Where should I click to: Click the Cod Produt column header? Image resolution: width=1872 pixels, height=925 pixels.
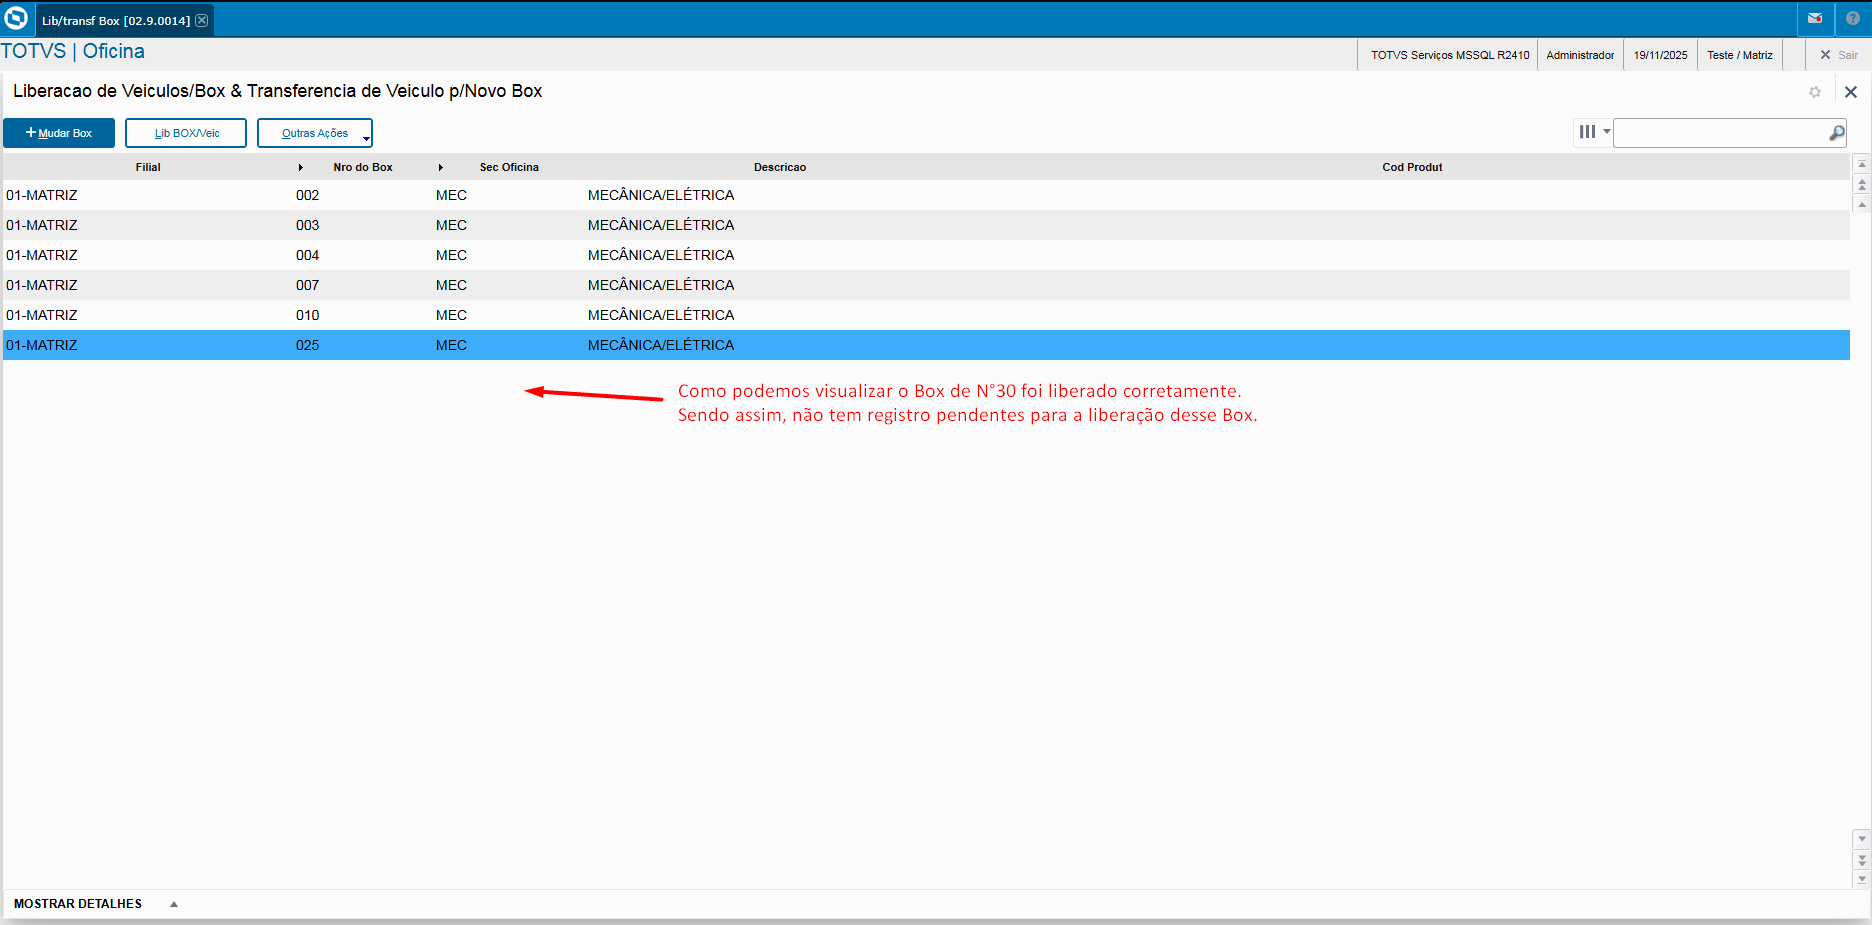1412,167
